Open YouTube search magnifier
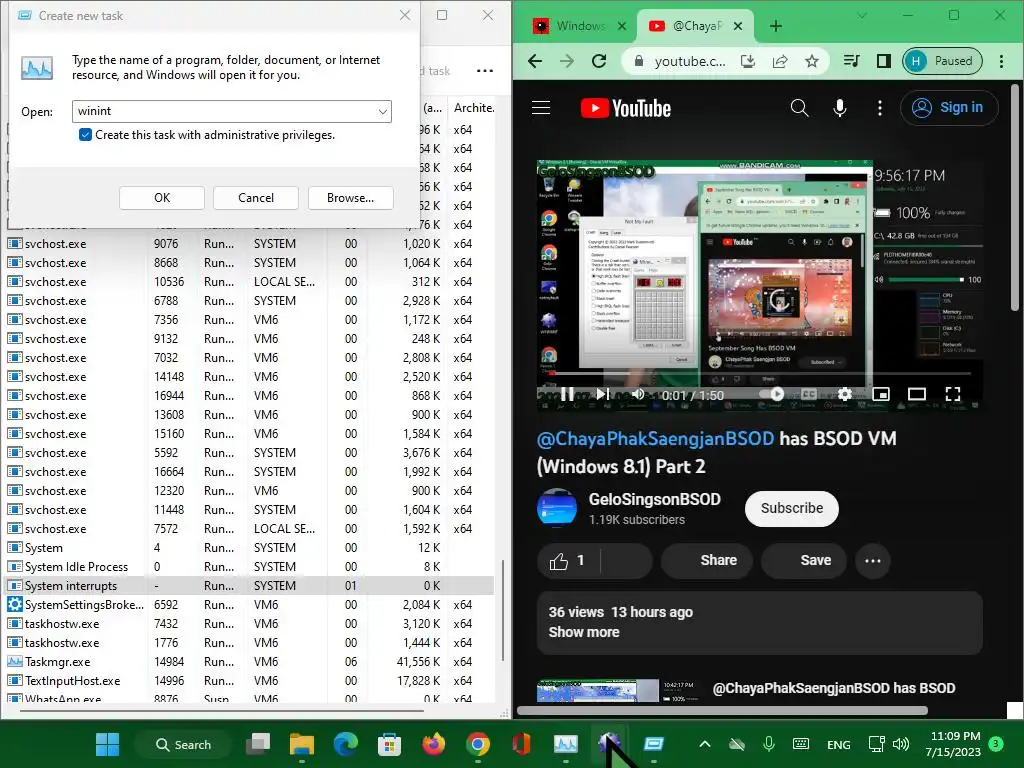This screenshot has height=768, width=1024. coord(799,108)
